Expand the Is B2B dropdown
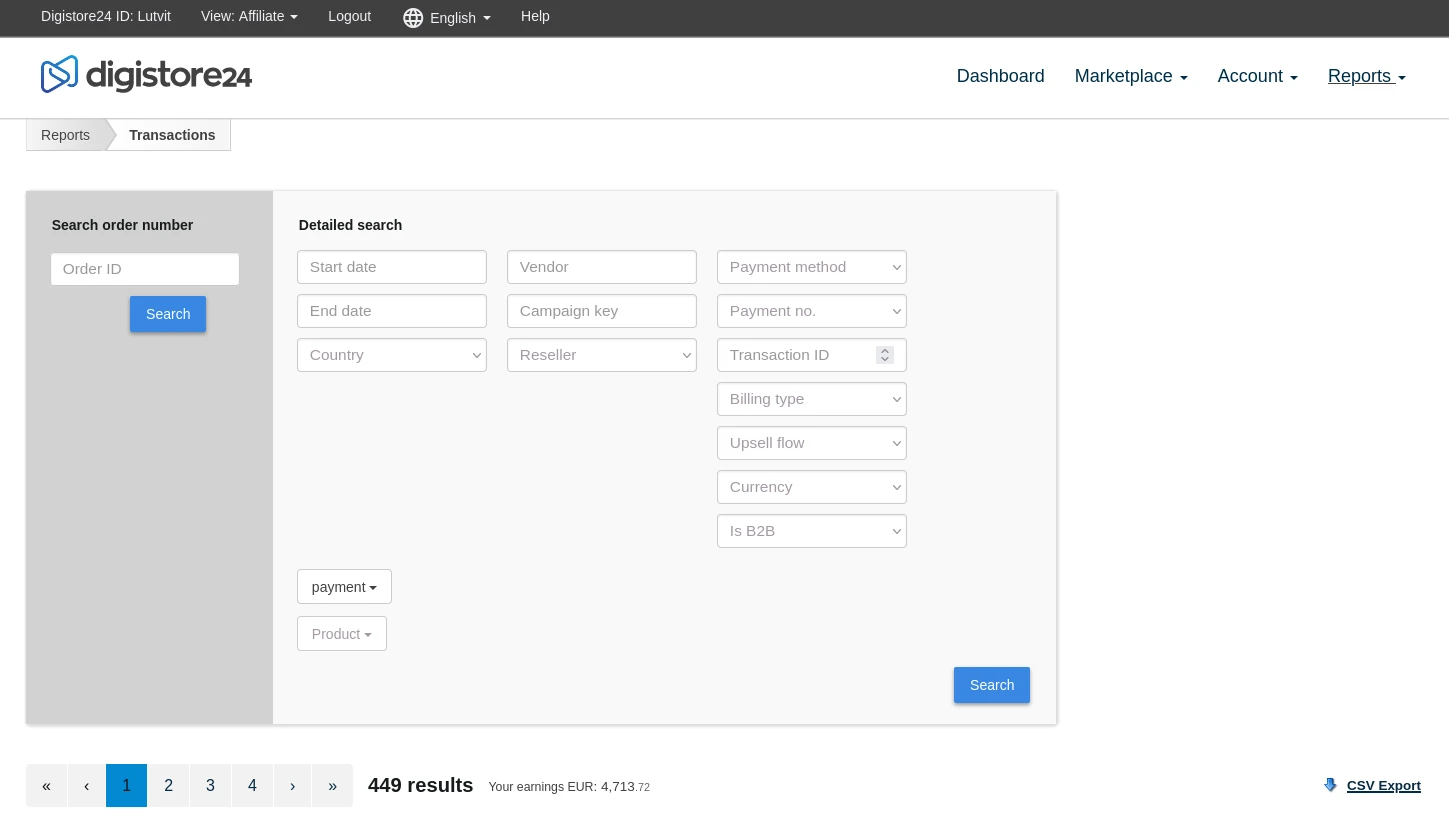Viewport: 1449px width, 813px height. (x=811, y=531)
